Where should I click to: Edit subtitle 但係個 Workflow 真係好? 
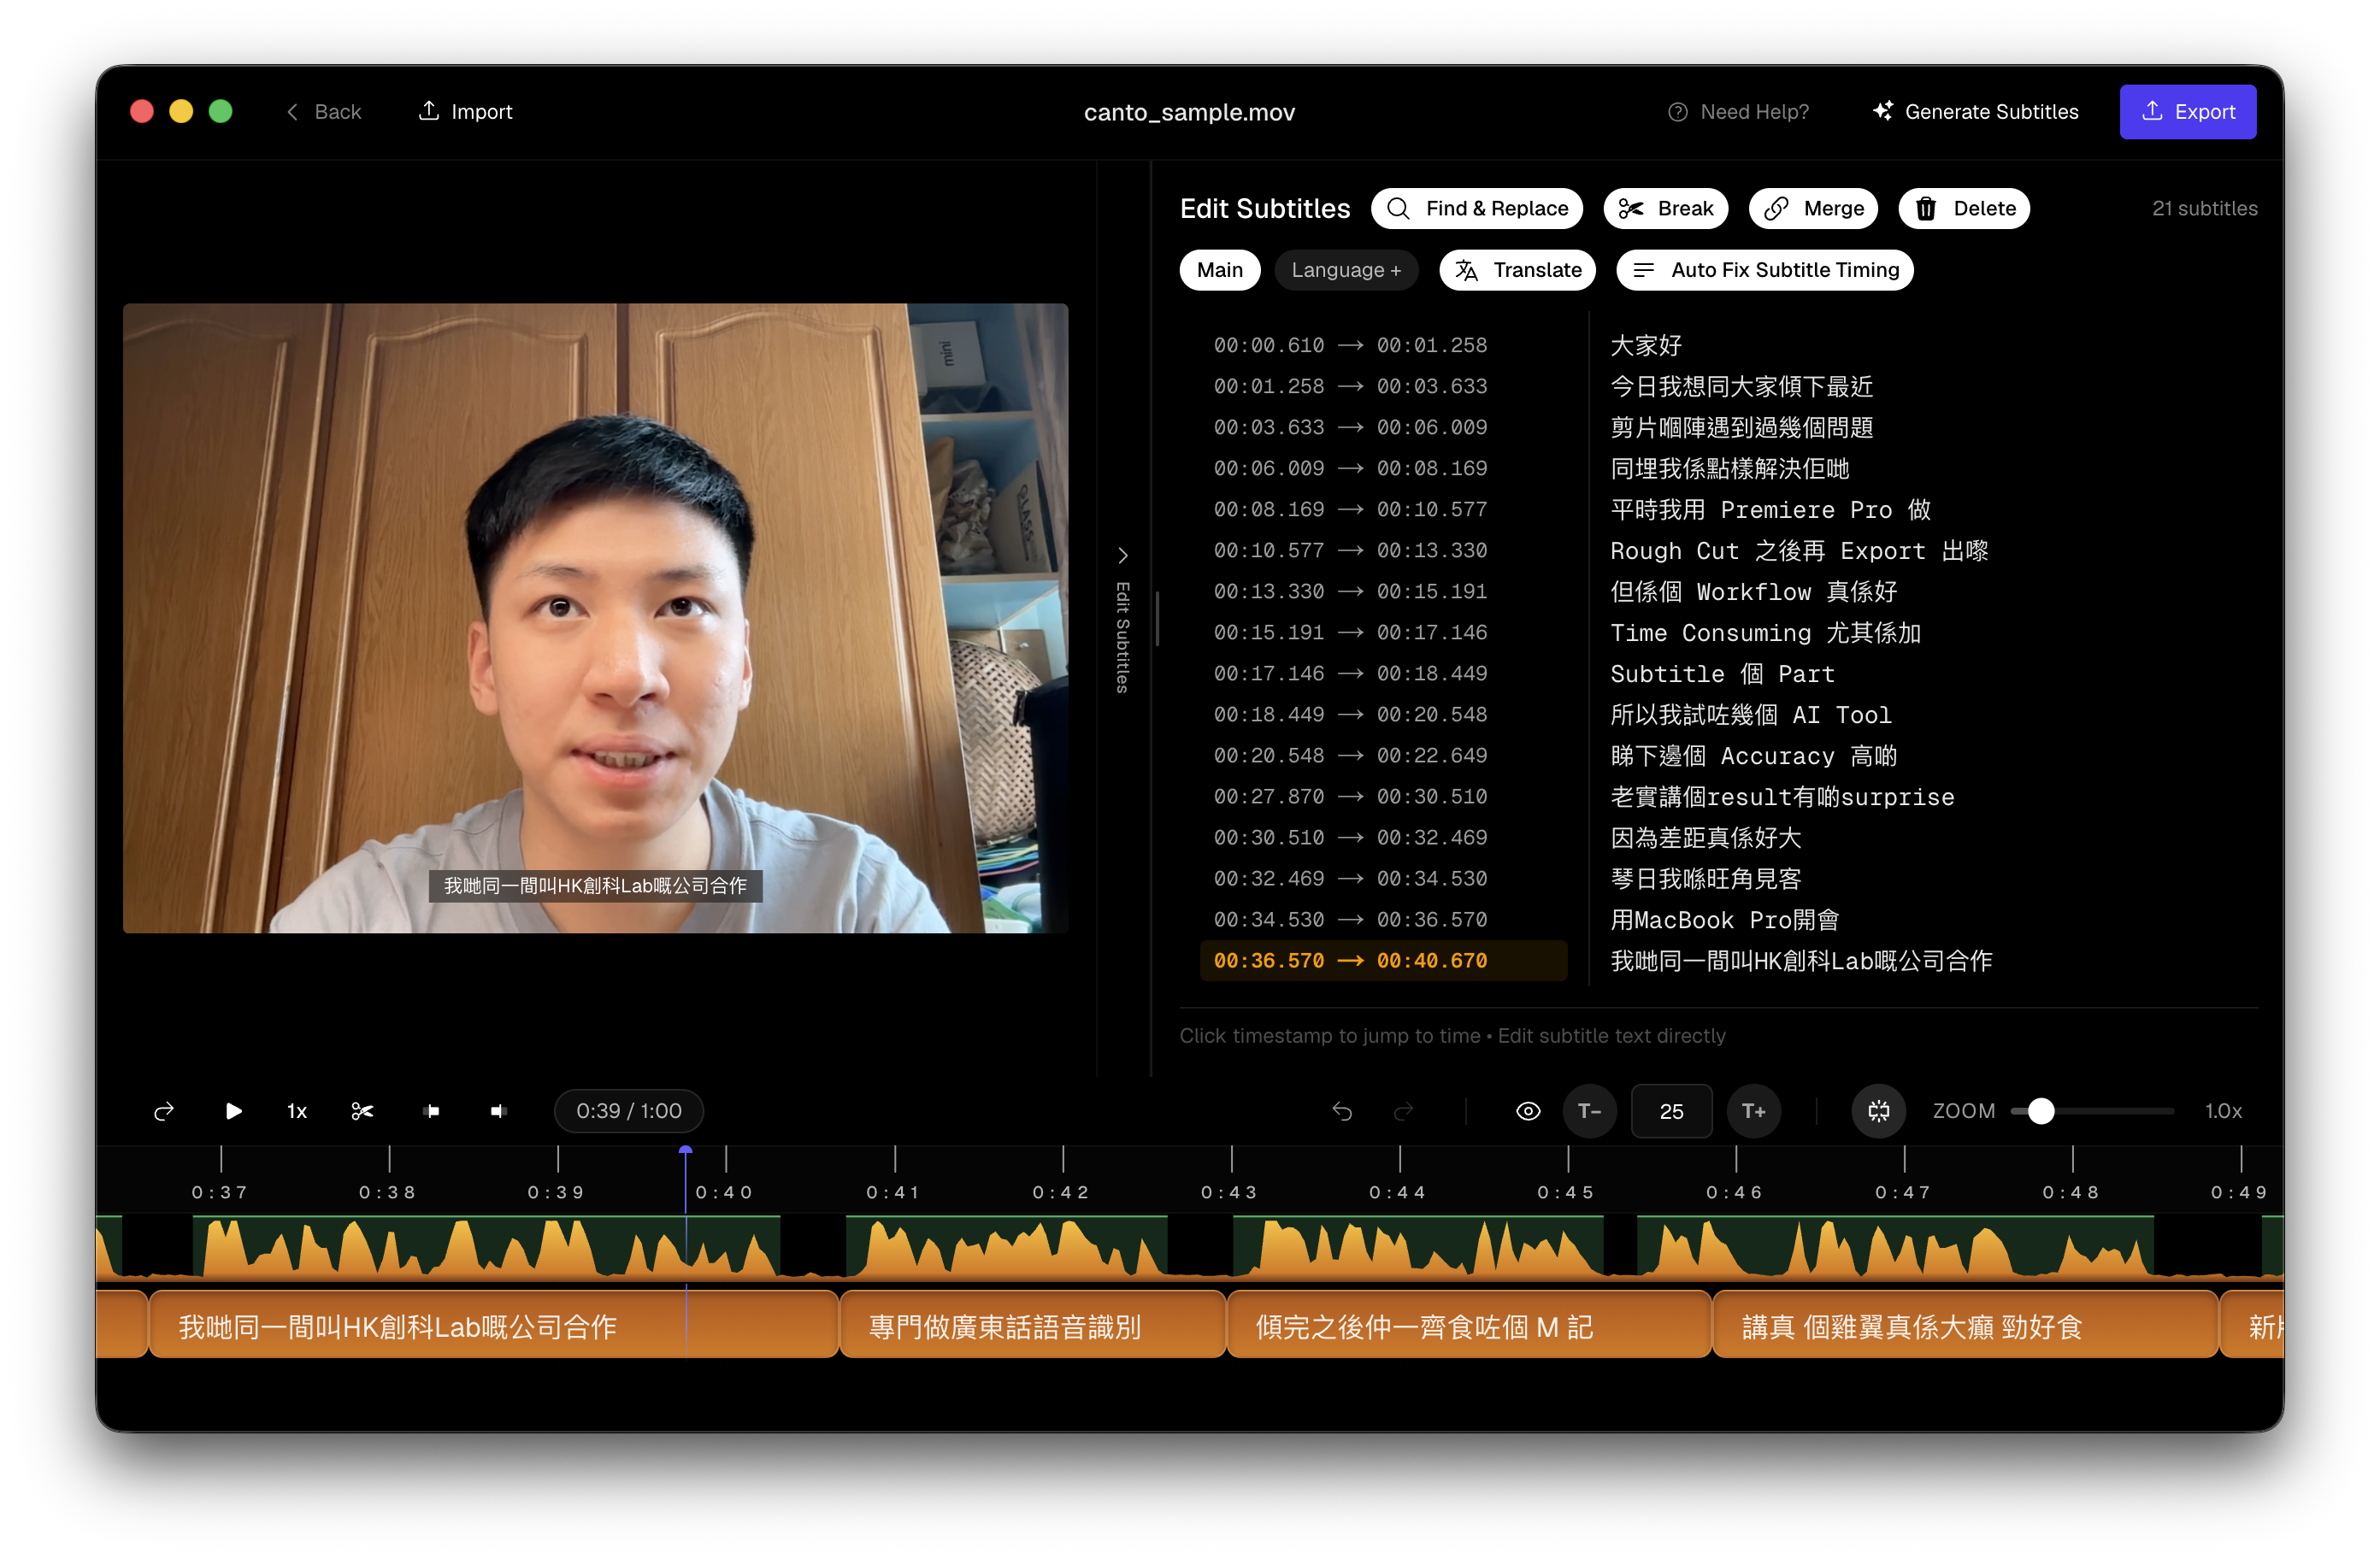(x=1753, y=591)
